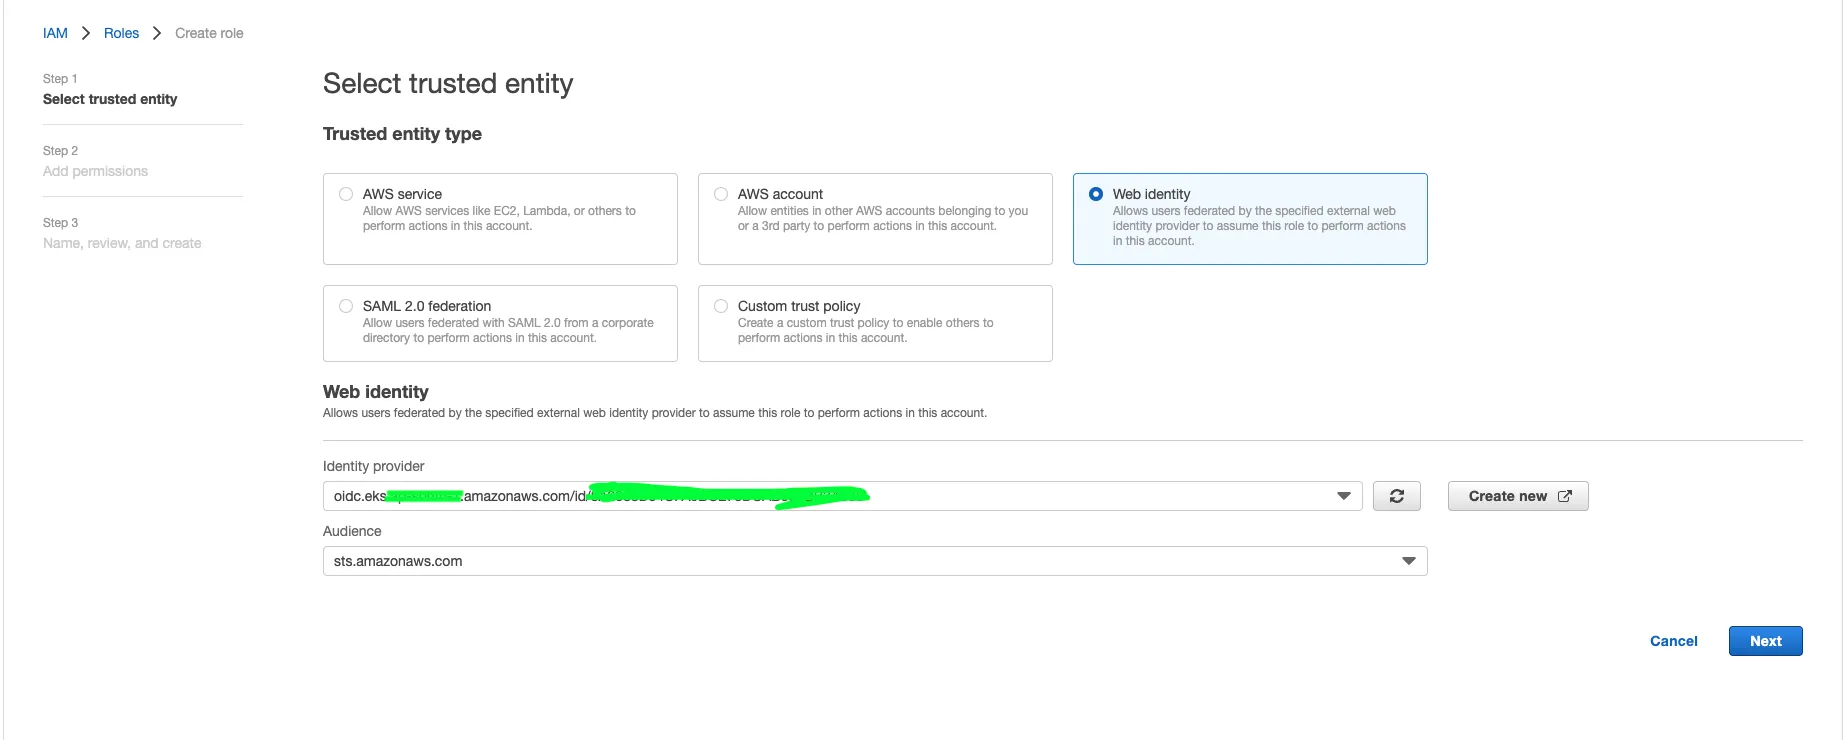Screen dimensions: 1848x740
Task: Cancel role creation
Action: [1674, 641]
